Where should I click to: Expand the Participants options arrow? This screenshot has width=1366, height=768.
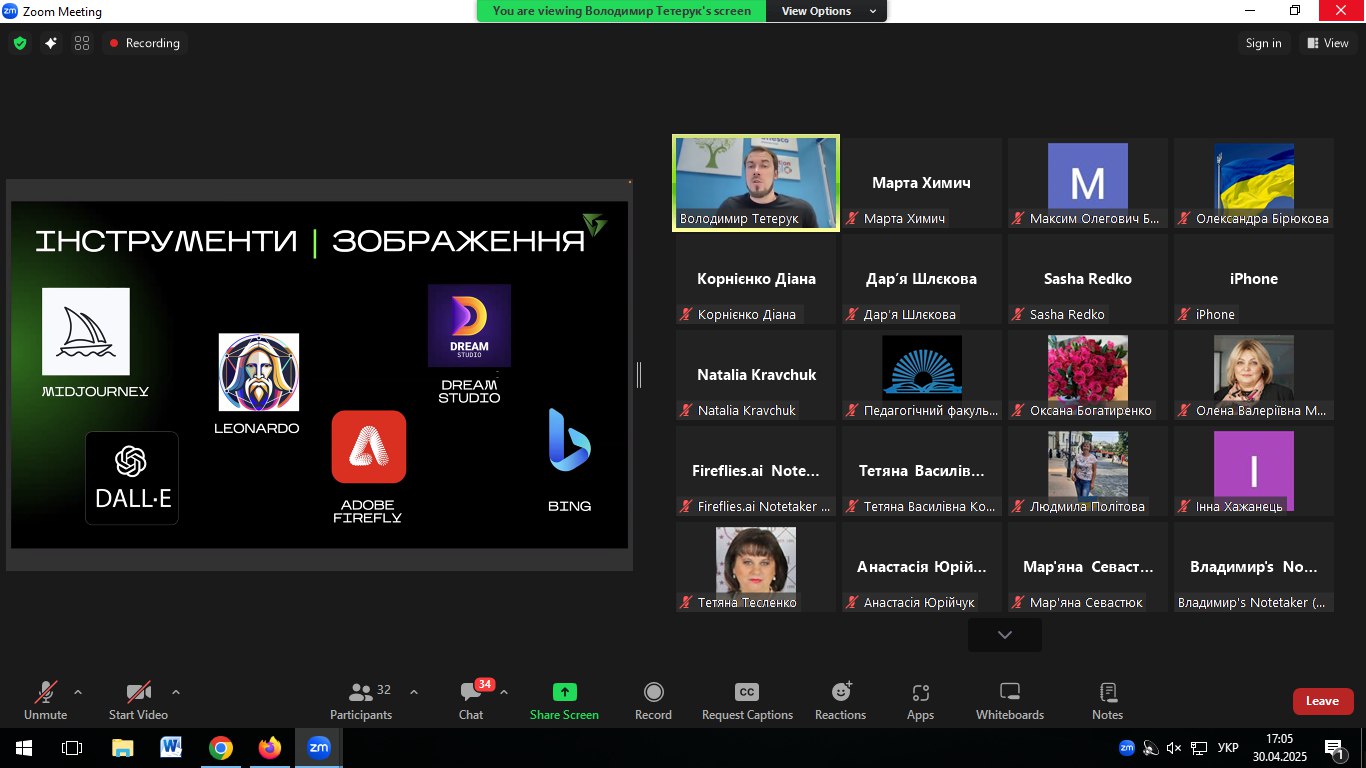click(x=414, y=692)
